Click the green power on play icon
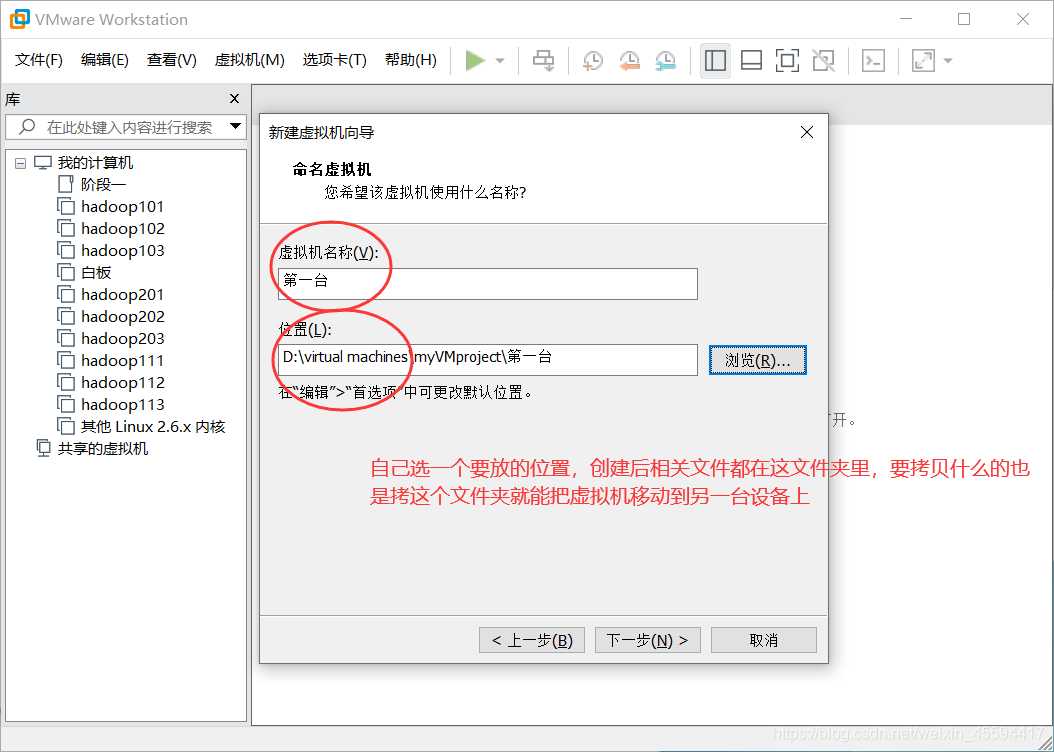 [475, 60]
